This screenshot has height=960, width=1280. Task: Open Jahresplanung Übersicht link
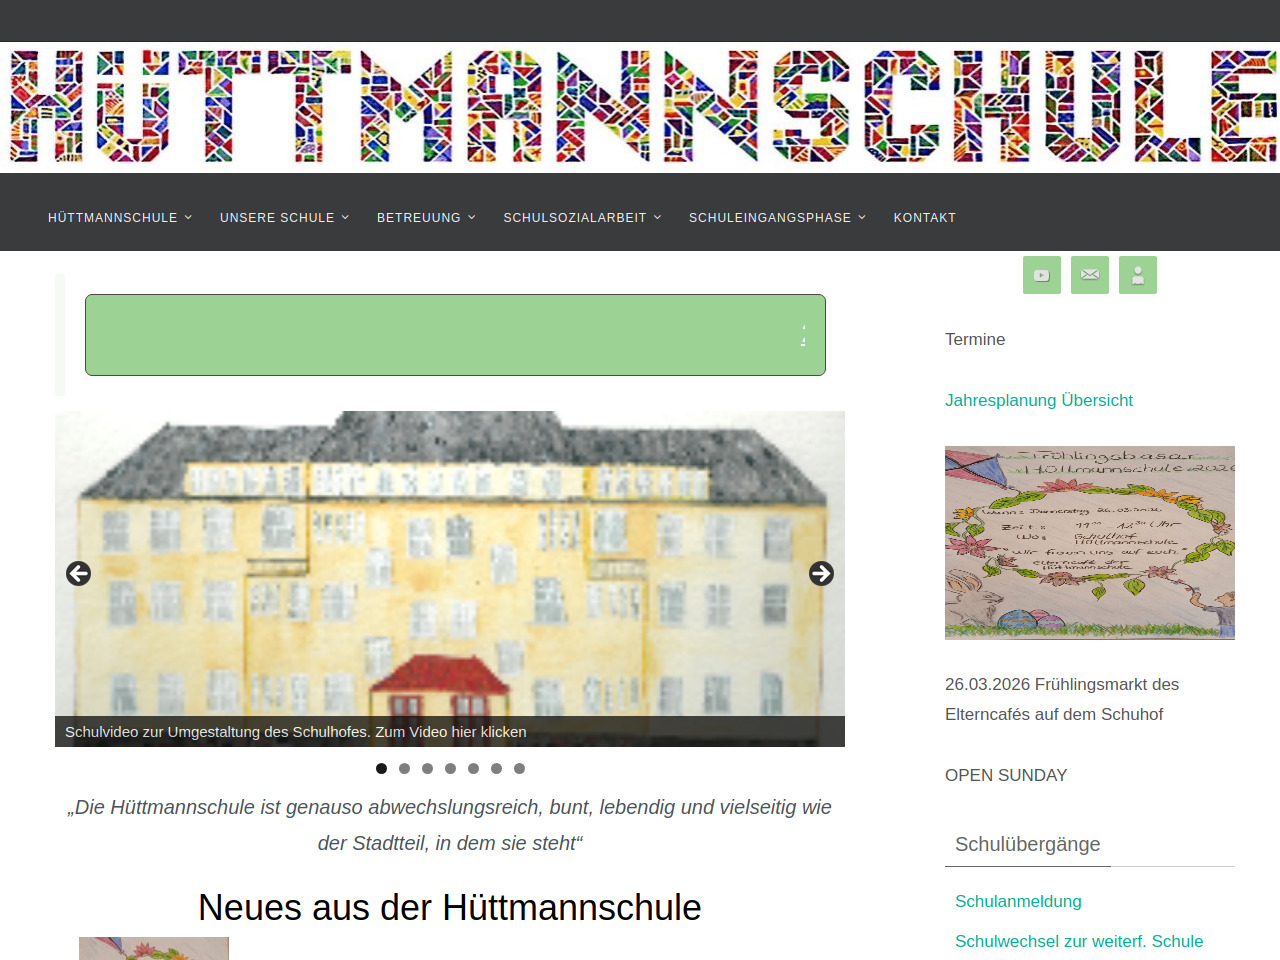(x=1038, y=400)
